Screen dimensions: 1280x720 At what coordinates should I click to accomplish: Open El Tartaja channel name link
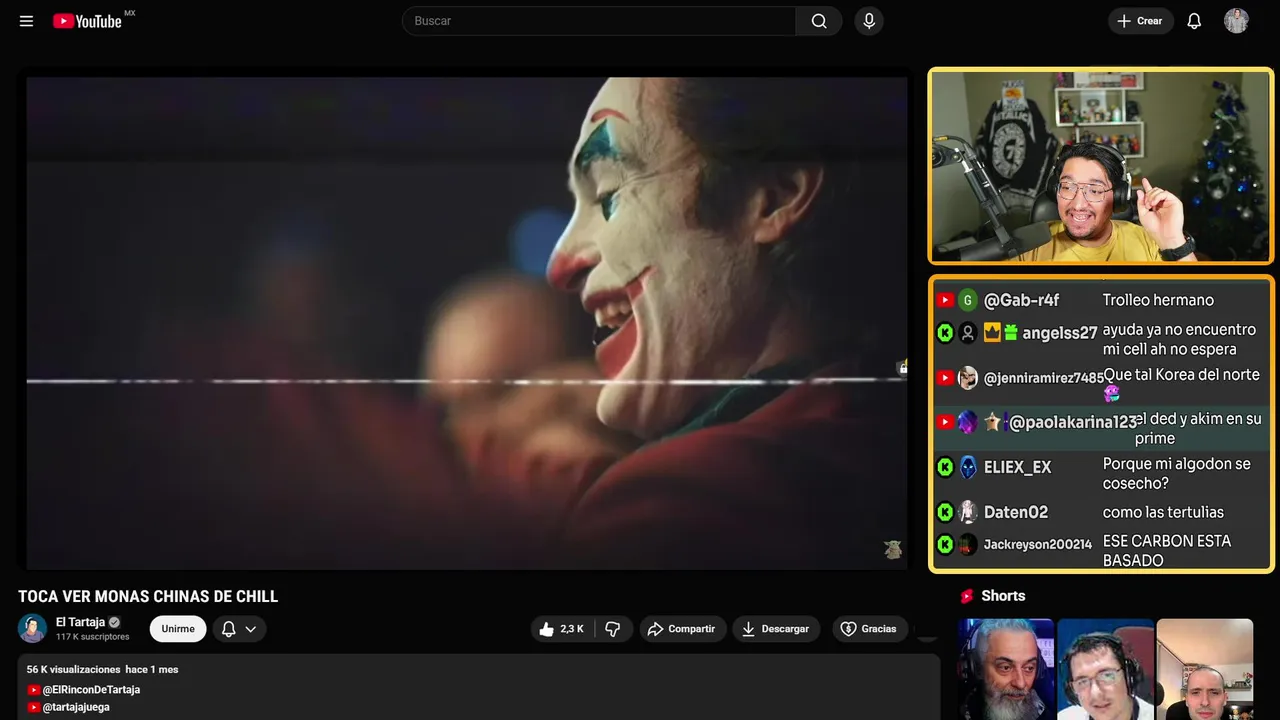80,622
